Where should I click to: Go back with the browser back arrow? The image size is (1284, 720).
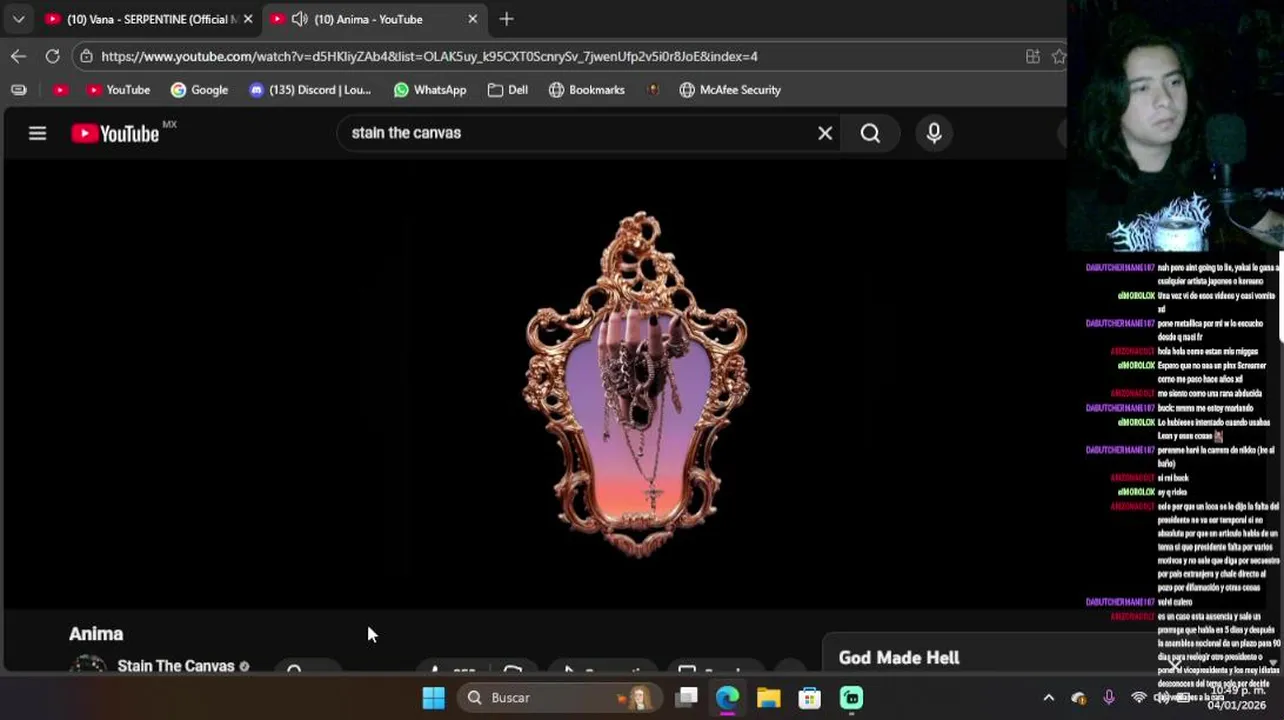tap(18, 56)
